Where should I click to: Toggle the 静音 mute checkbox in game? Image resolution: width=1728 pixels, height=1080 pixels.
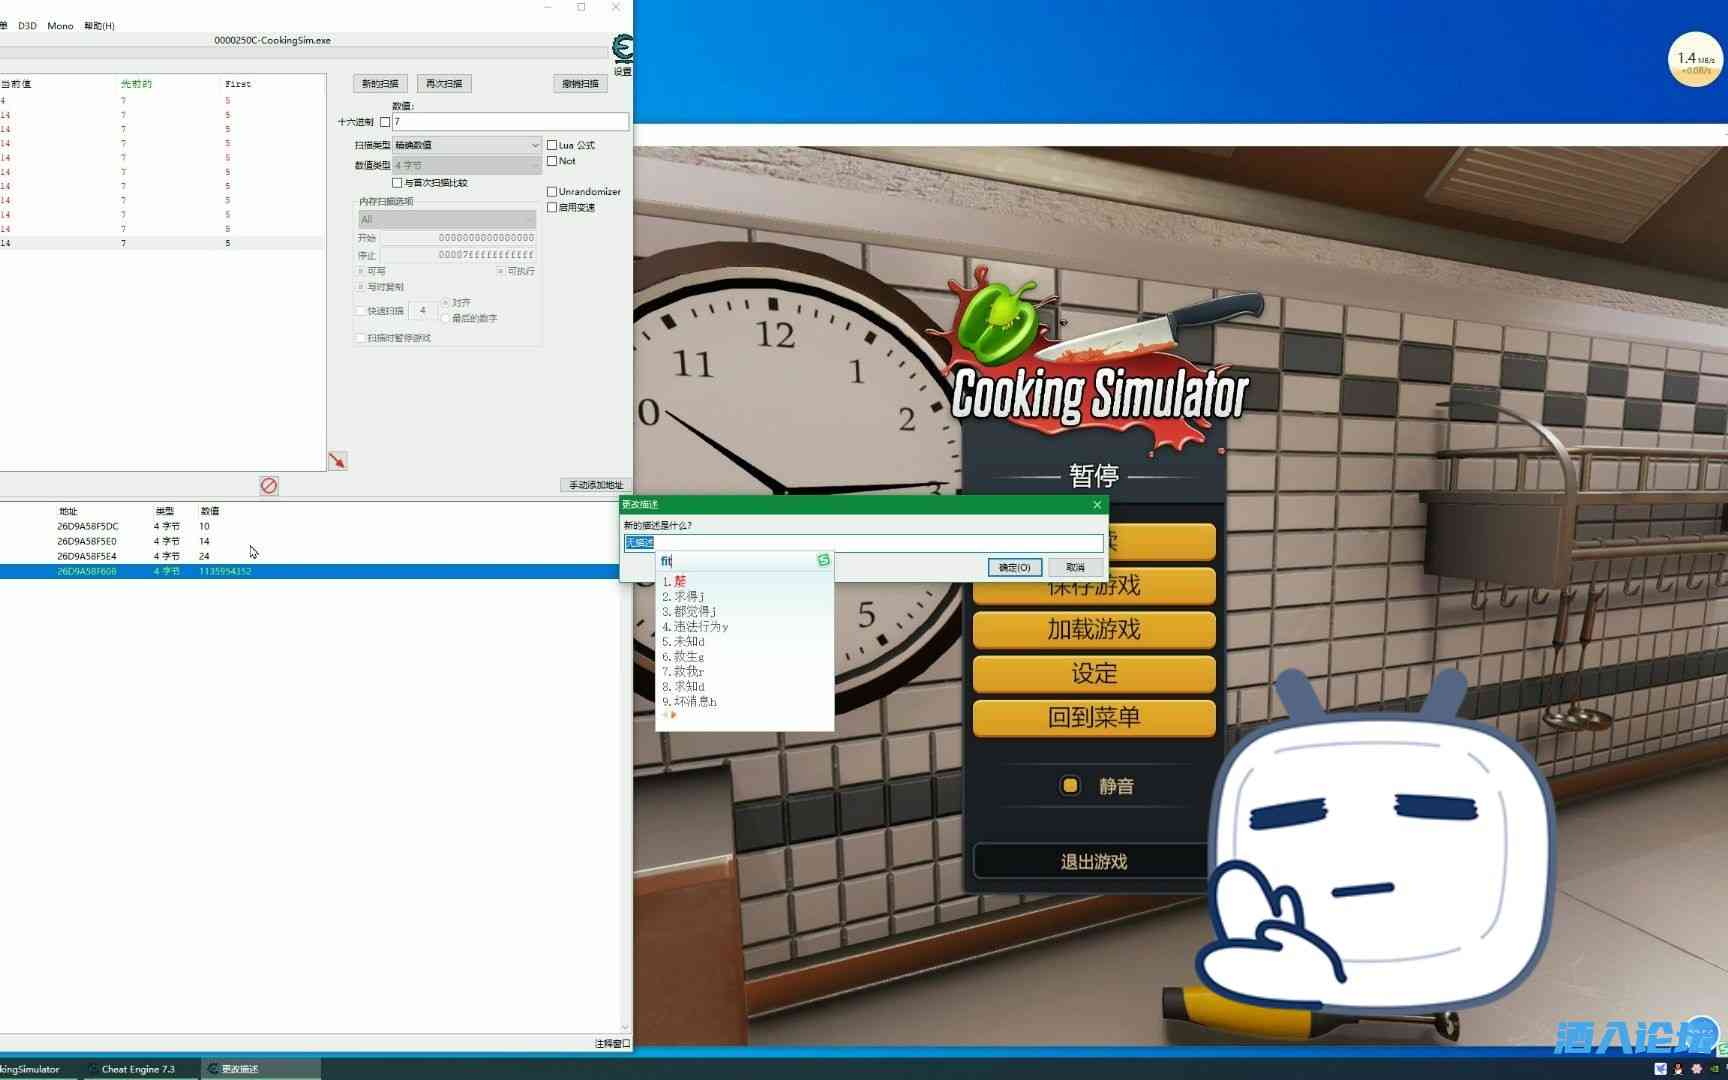coord(1070,785)
